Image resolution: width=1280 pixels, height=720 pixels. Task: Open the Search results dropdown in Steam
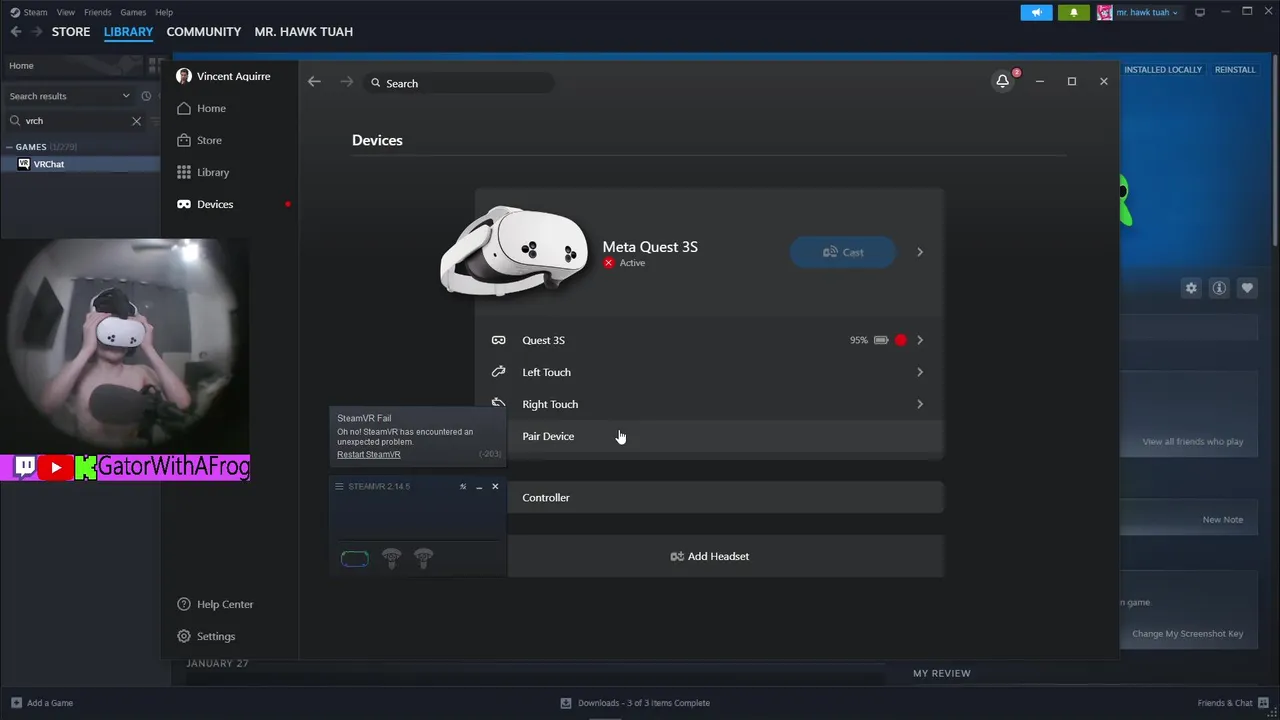(70, 96)
